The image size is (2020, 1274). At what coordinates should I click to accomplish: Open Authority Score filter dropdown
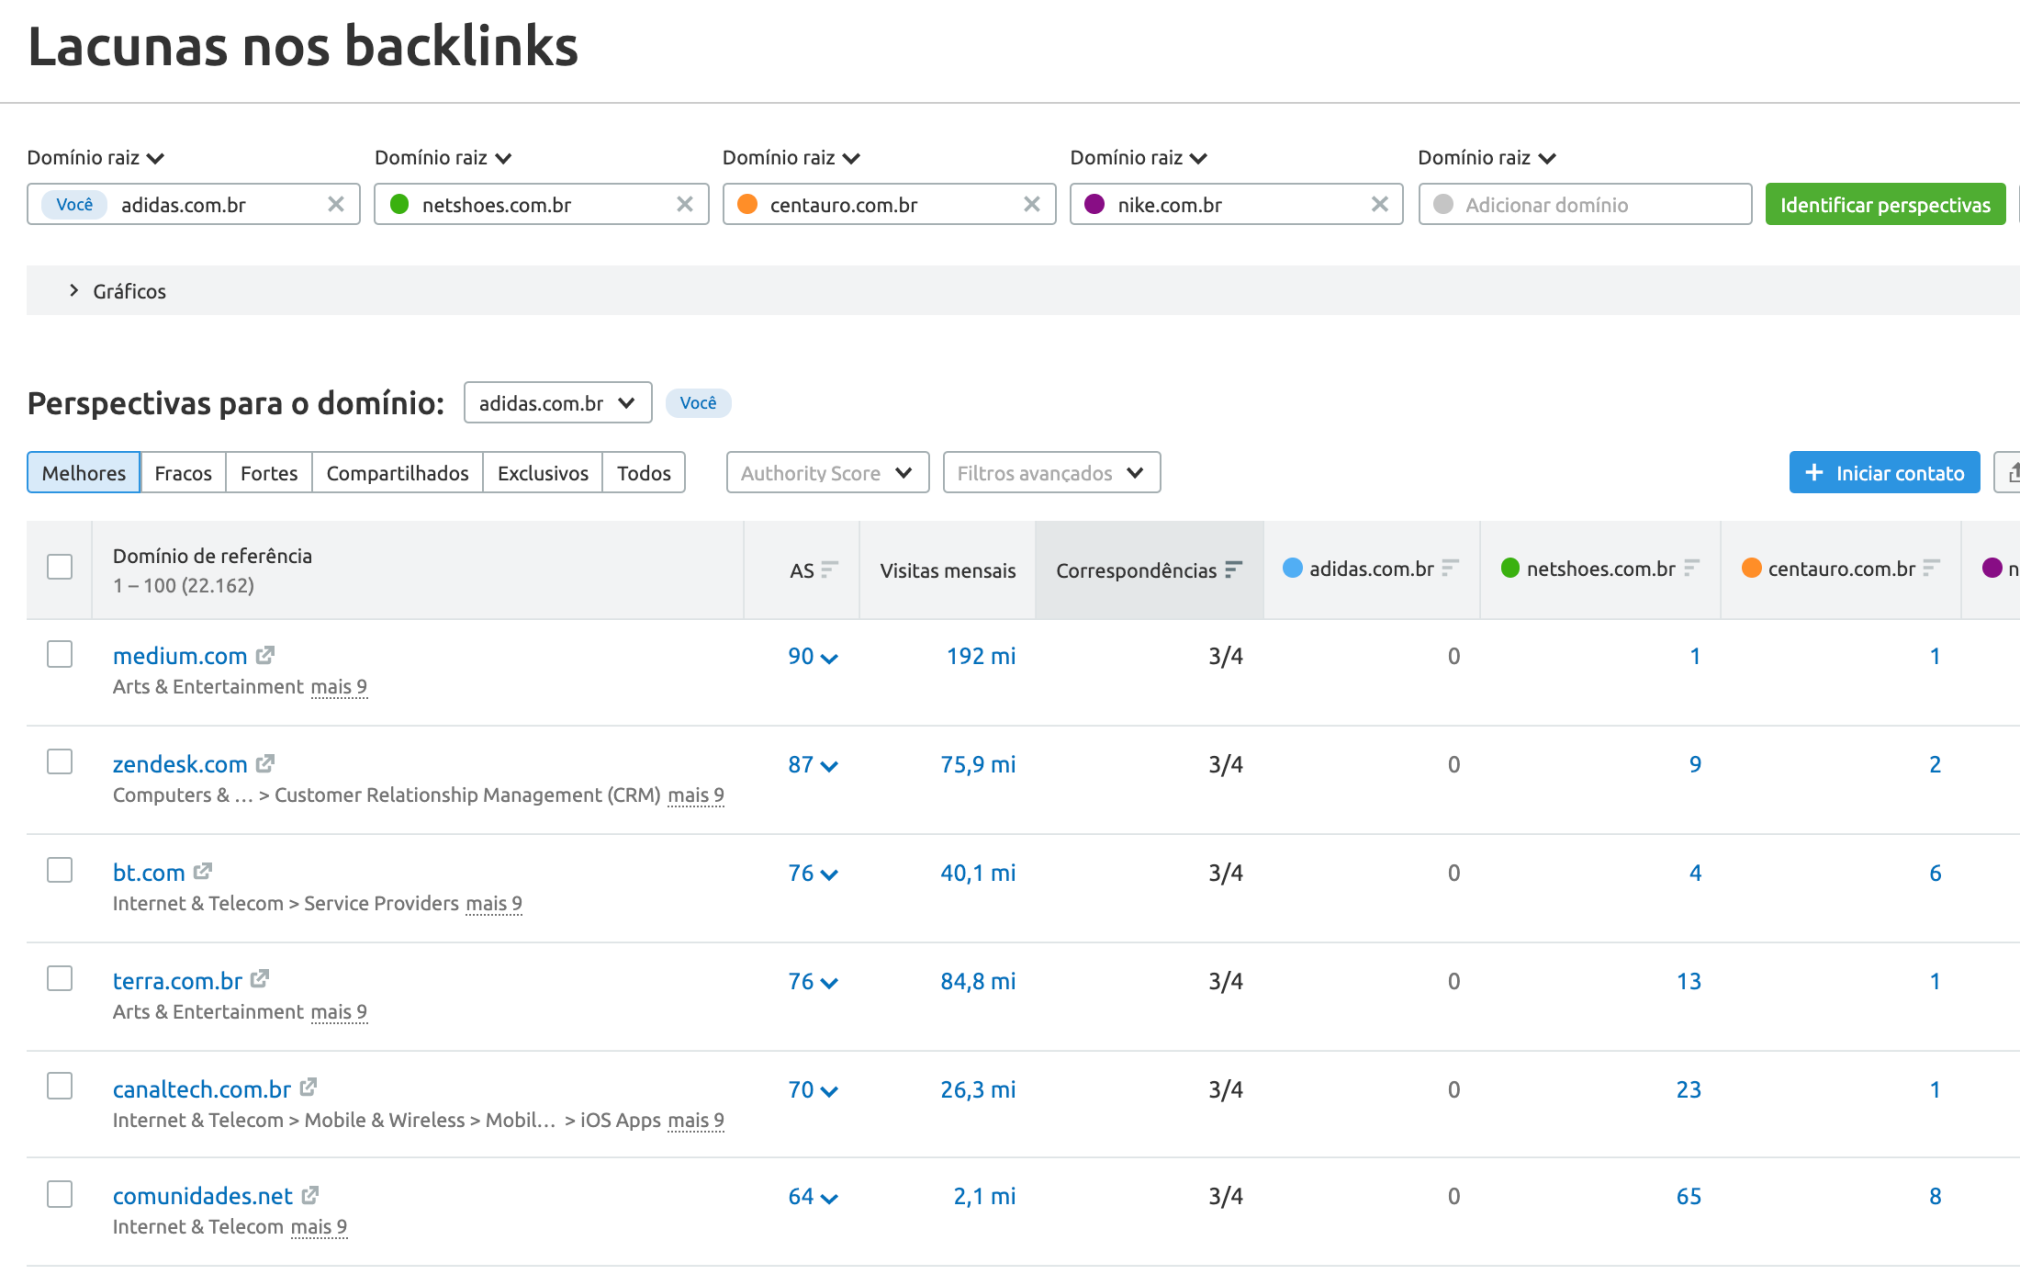coord(828,473)
